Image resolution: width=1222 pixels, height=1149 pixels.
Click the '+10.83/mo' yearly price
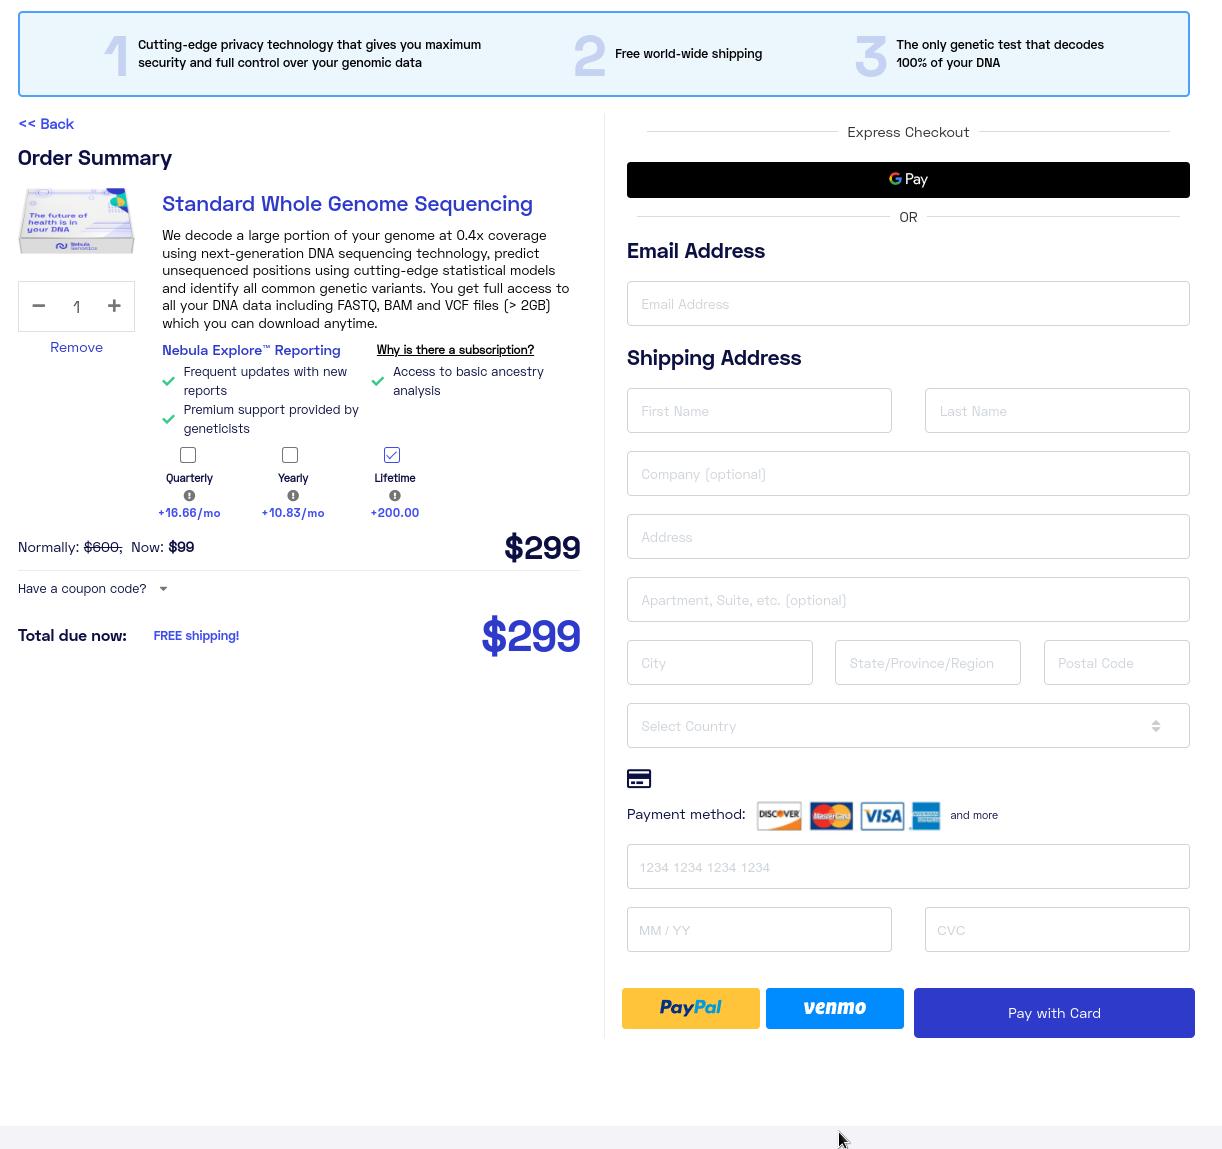pyautogui.click(x=293, y=513)
